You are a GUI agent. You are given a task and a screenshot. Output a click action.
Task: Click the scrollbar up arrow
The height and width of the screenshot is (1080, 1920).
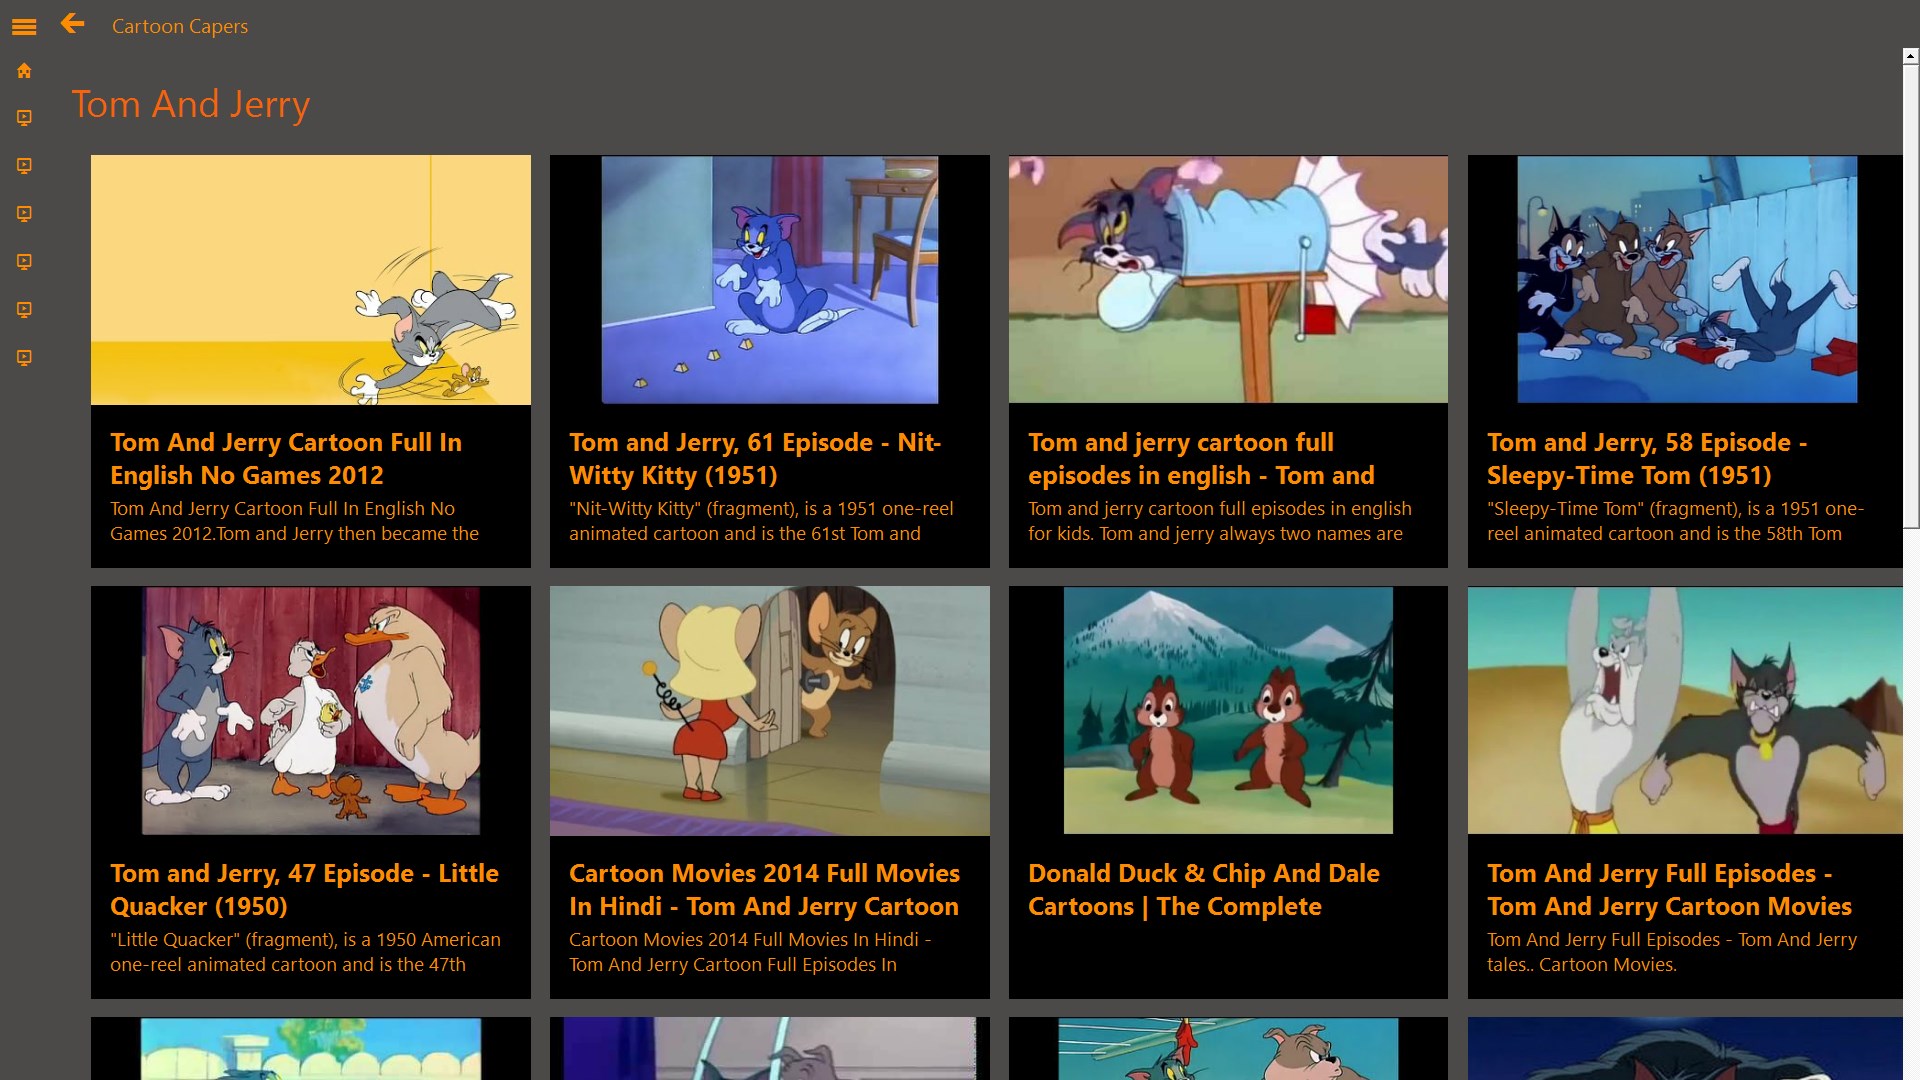(1911, 57)
